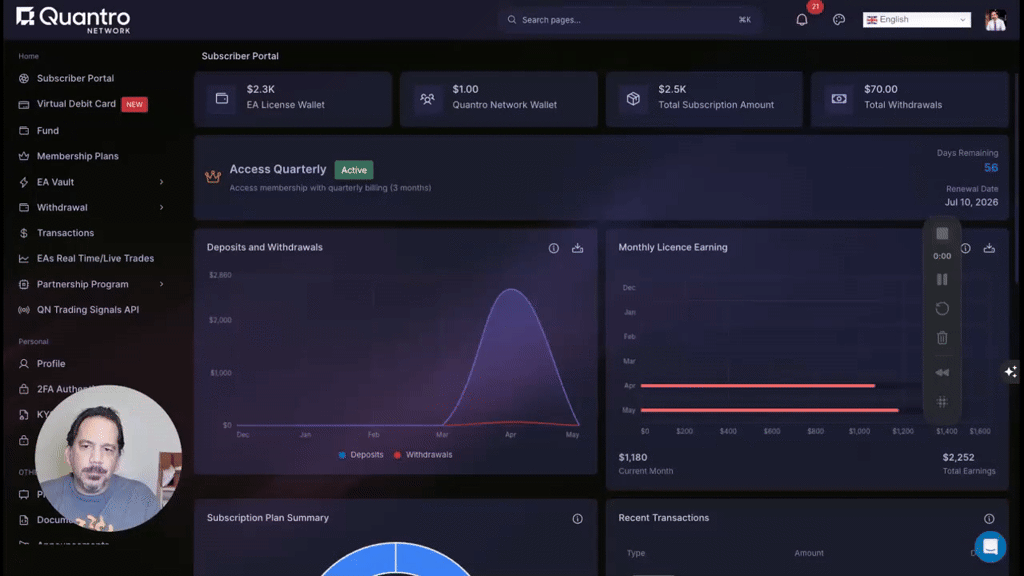Download the Deposits and Withdrawals chart
1024x576 pixels.
click(577, 248)
